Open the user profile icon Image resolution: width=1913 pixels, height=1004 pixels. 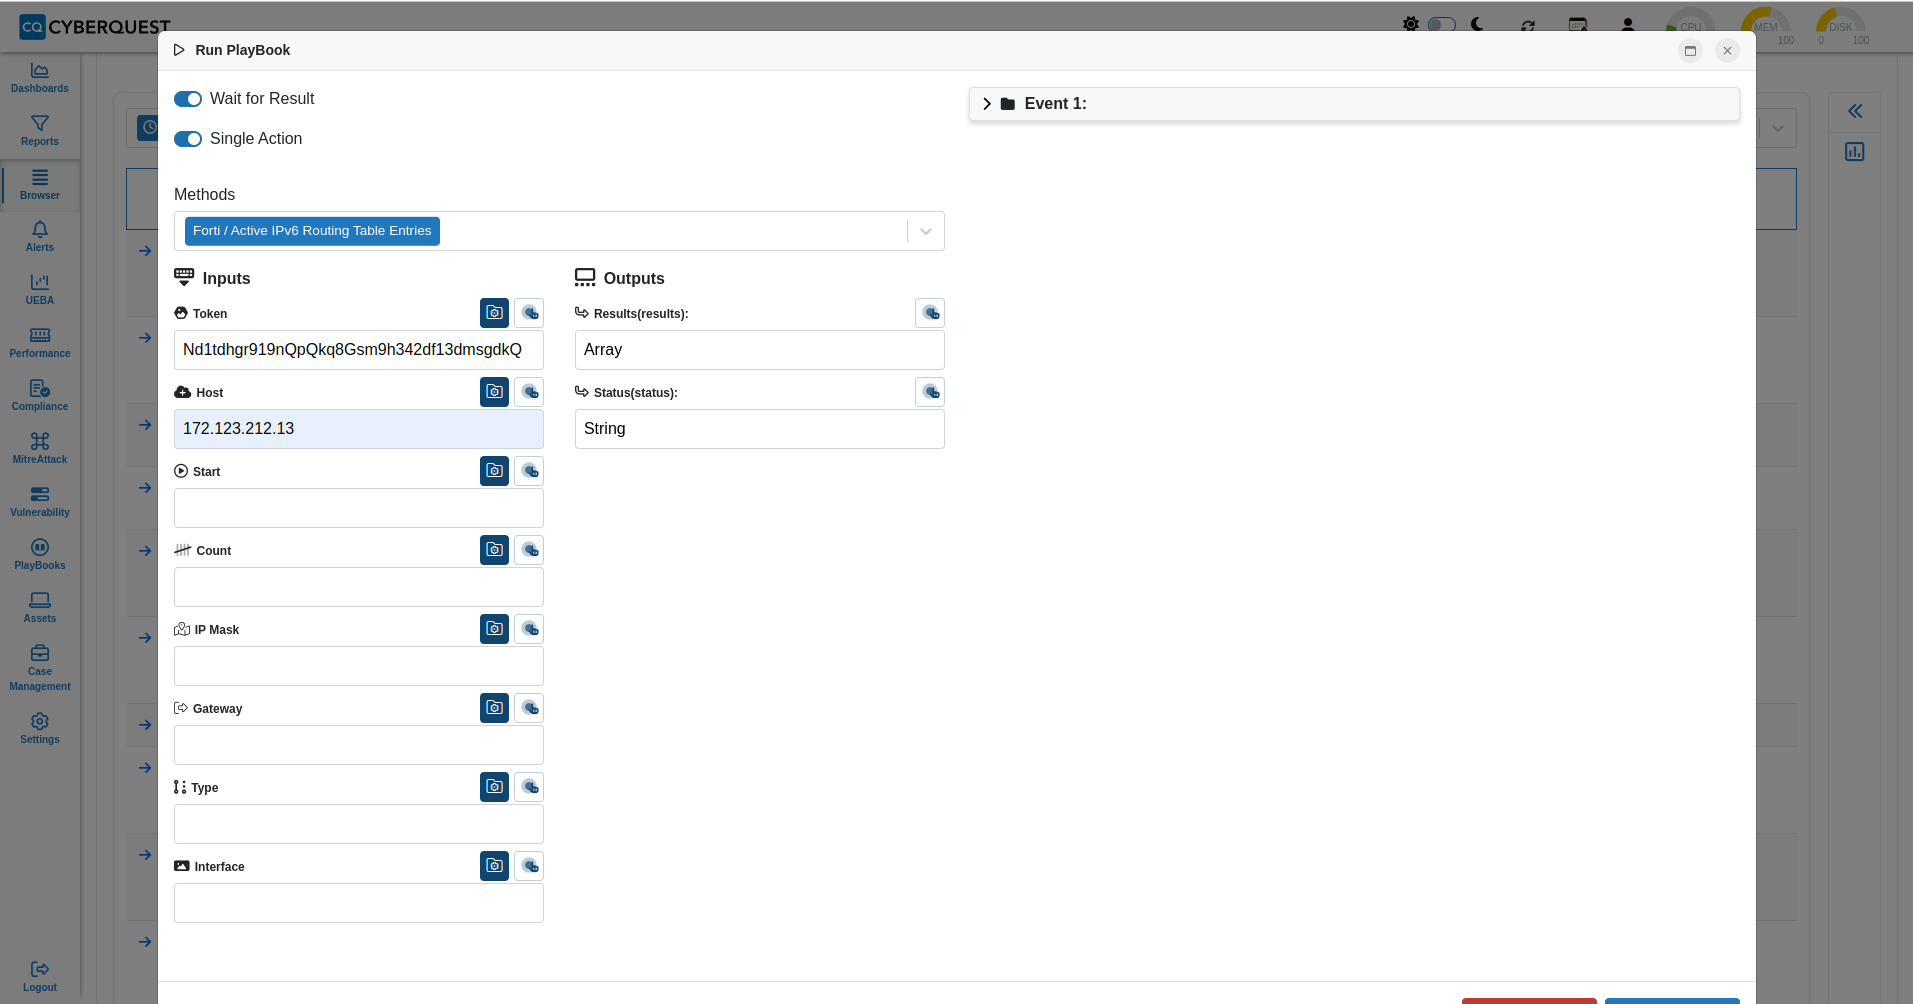coord(1628,25)
